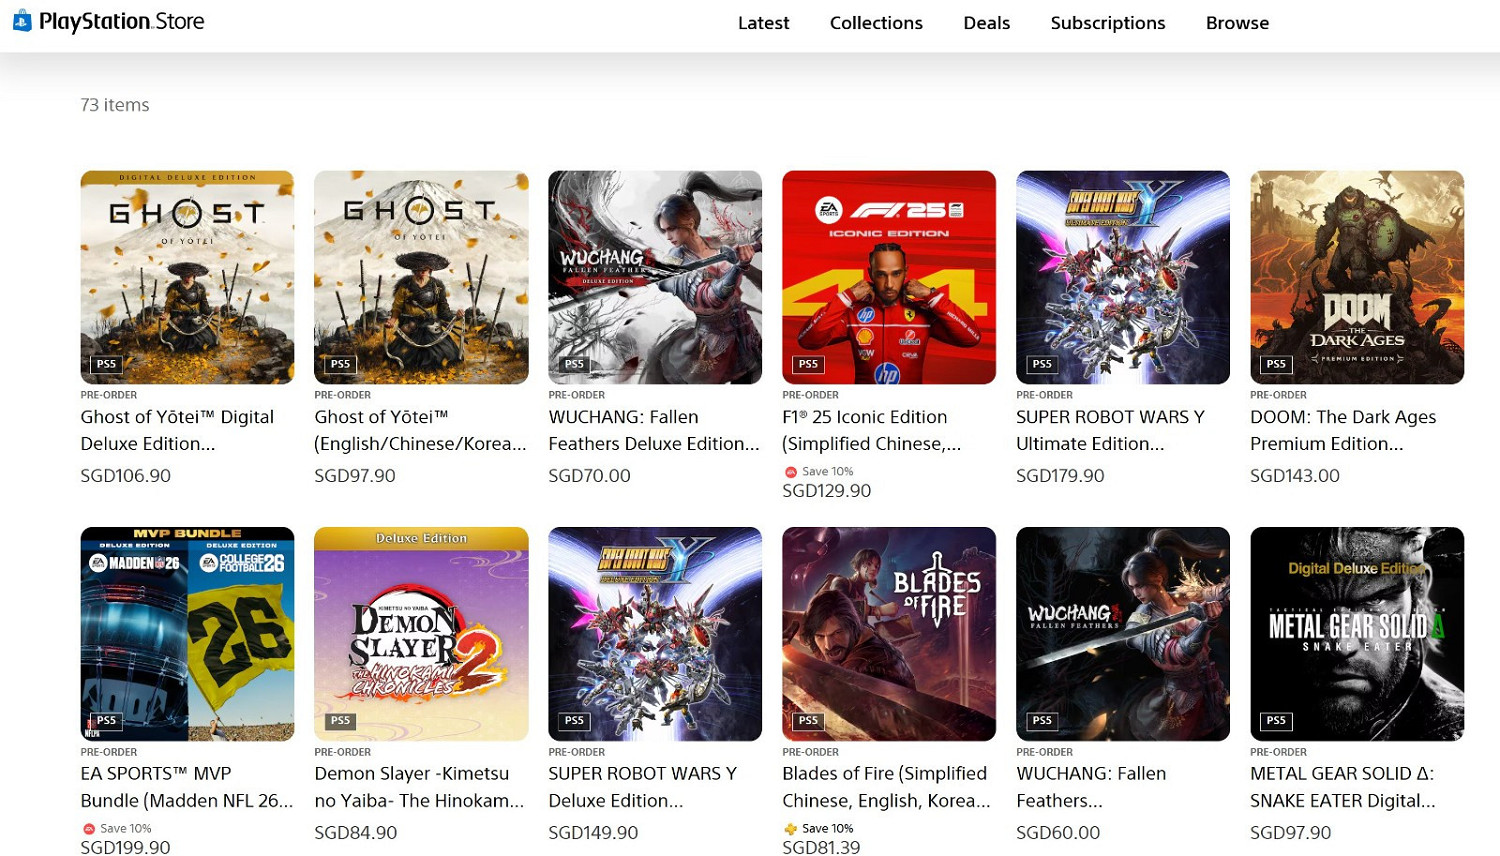Image resolution: width=1500 pixels, height=856 pixels.
Task: Select the F1 25 Iconic Edition cover art
Action: click(888, 277)
